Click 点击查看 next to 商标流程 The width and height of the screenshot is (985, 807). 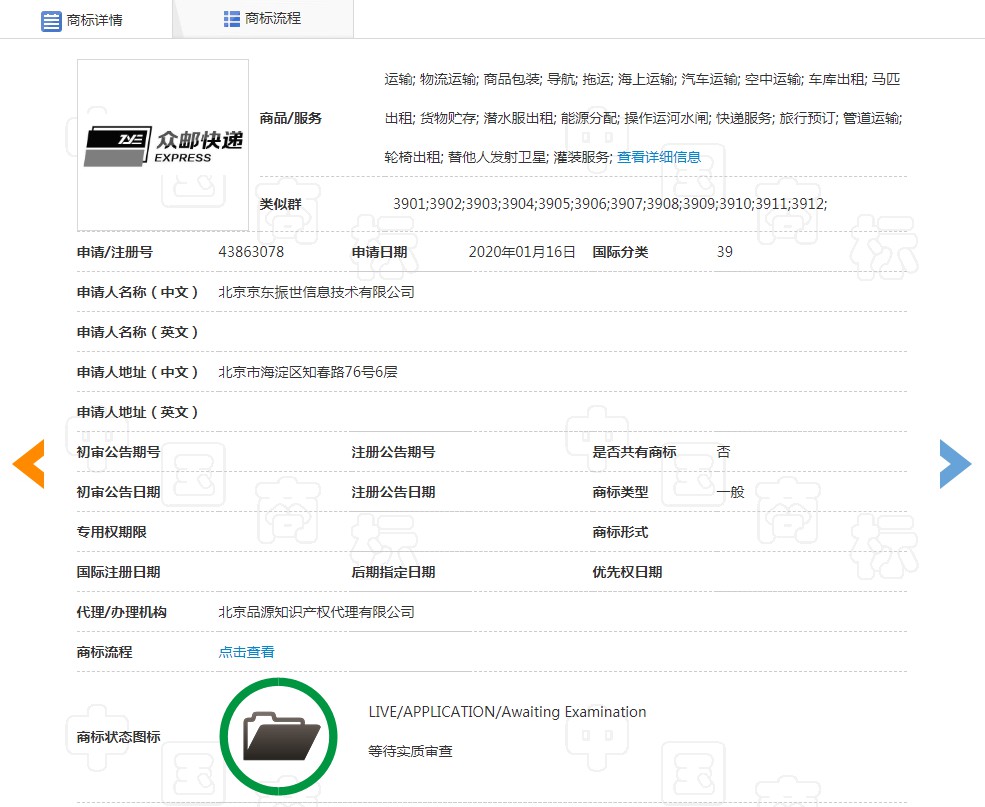[x=246, y=651]
